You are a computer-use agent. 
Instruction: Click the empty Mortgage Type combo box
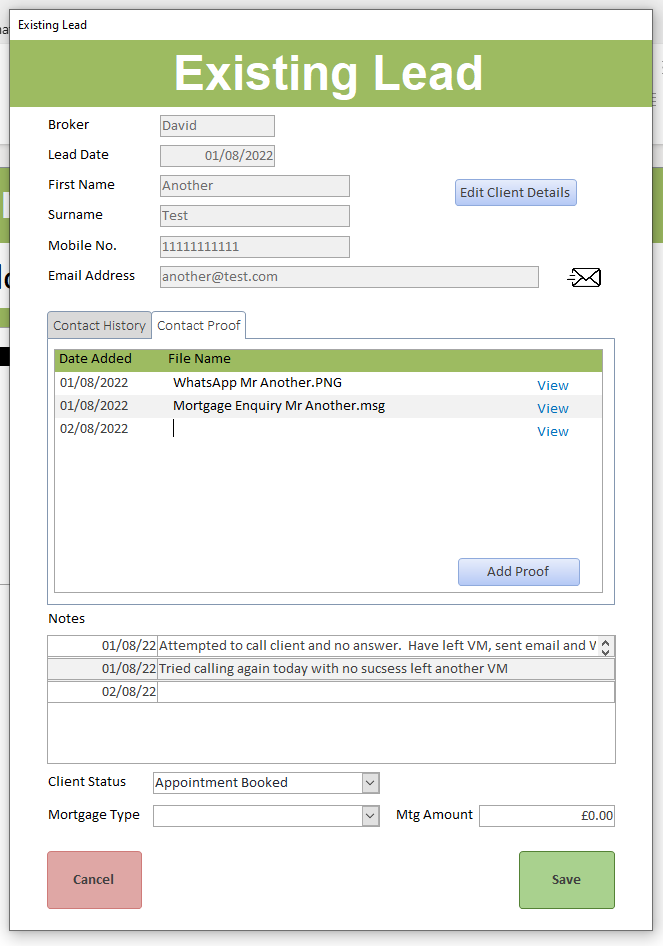(x=258, y=816)
